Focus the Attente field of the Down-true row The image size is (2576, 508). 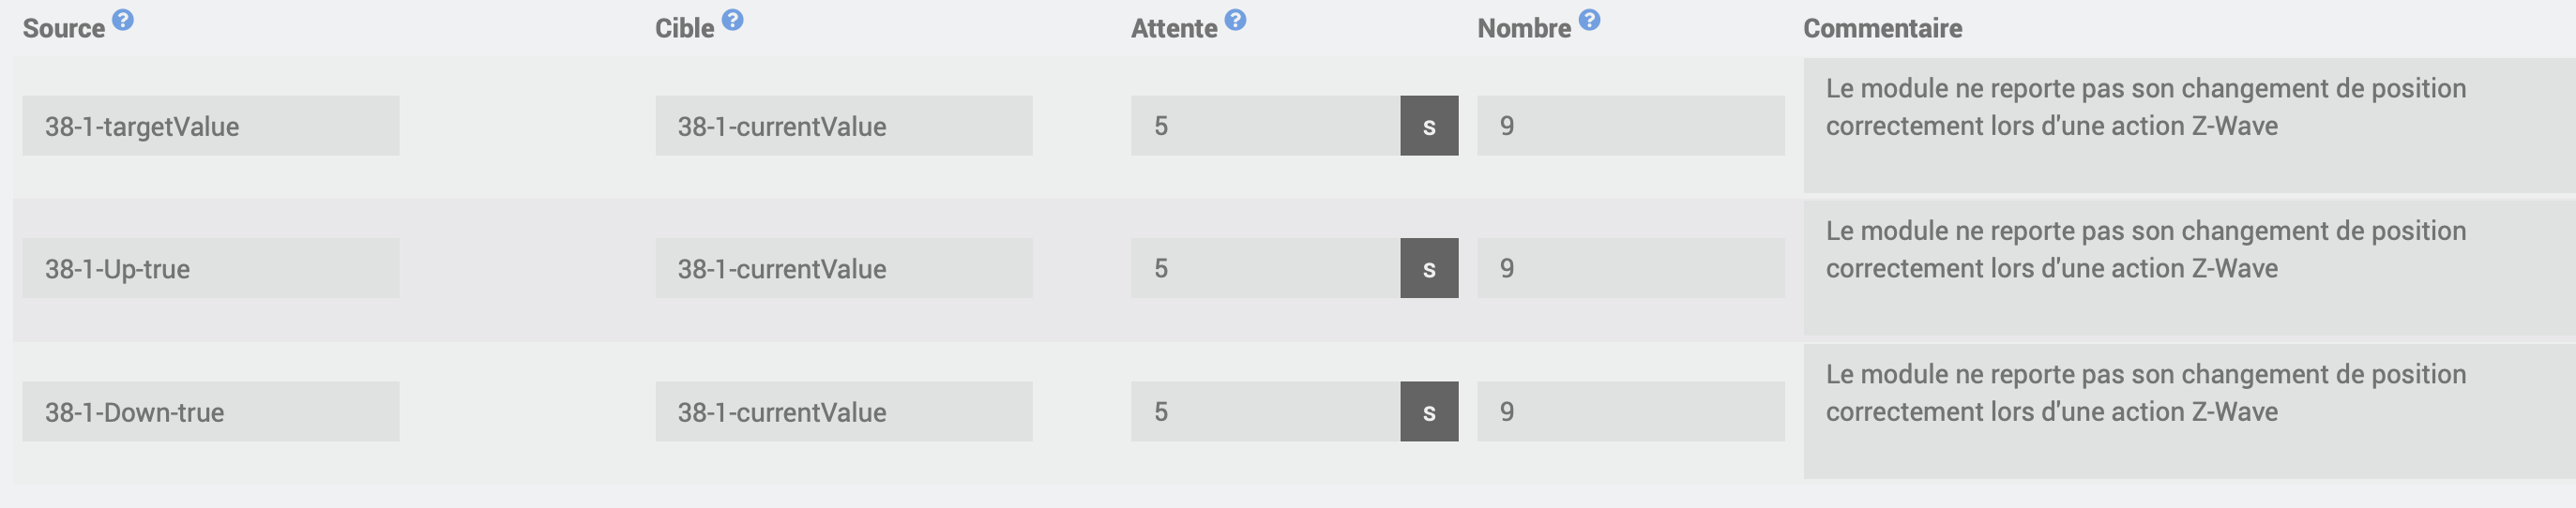(x=1265, y=411)
